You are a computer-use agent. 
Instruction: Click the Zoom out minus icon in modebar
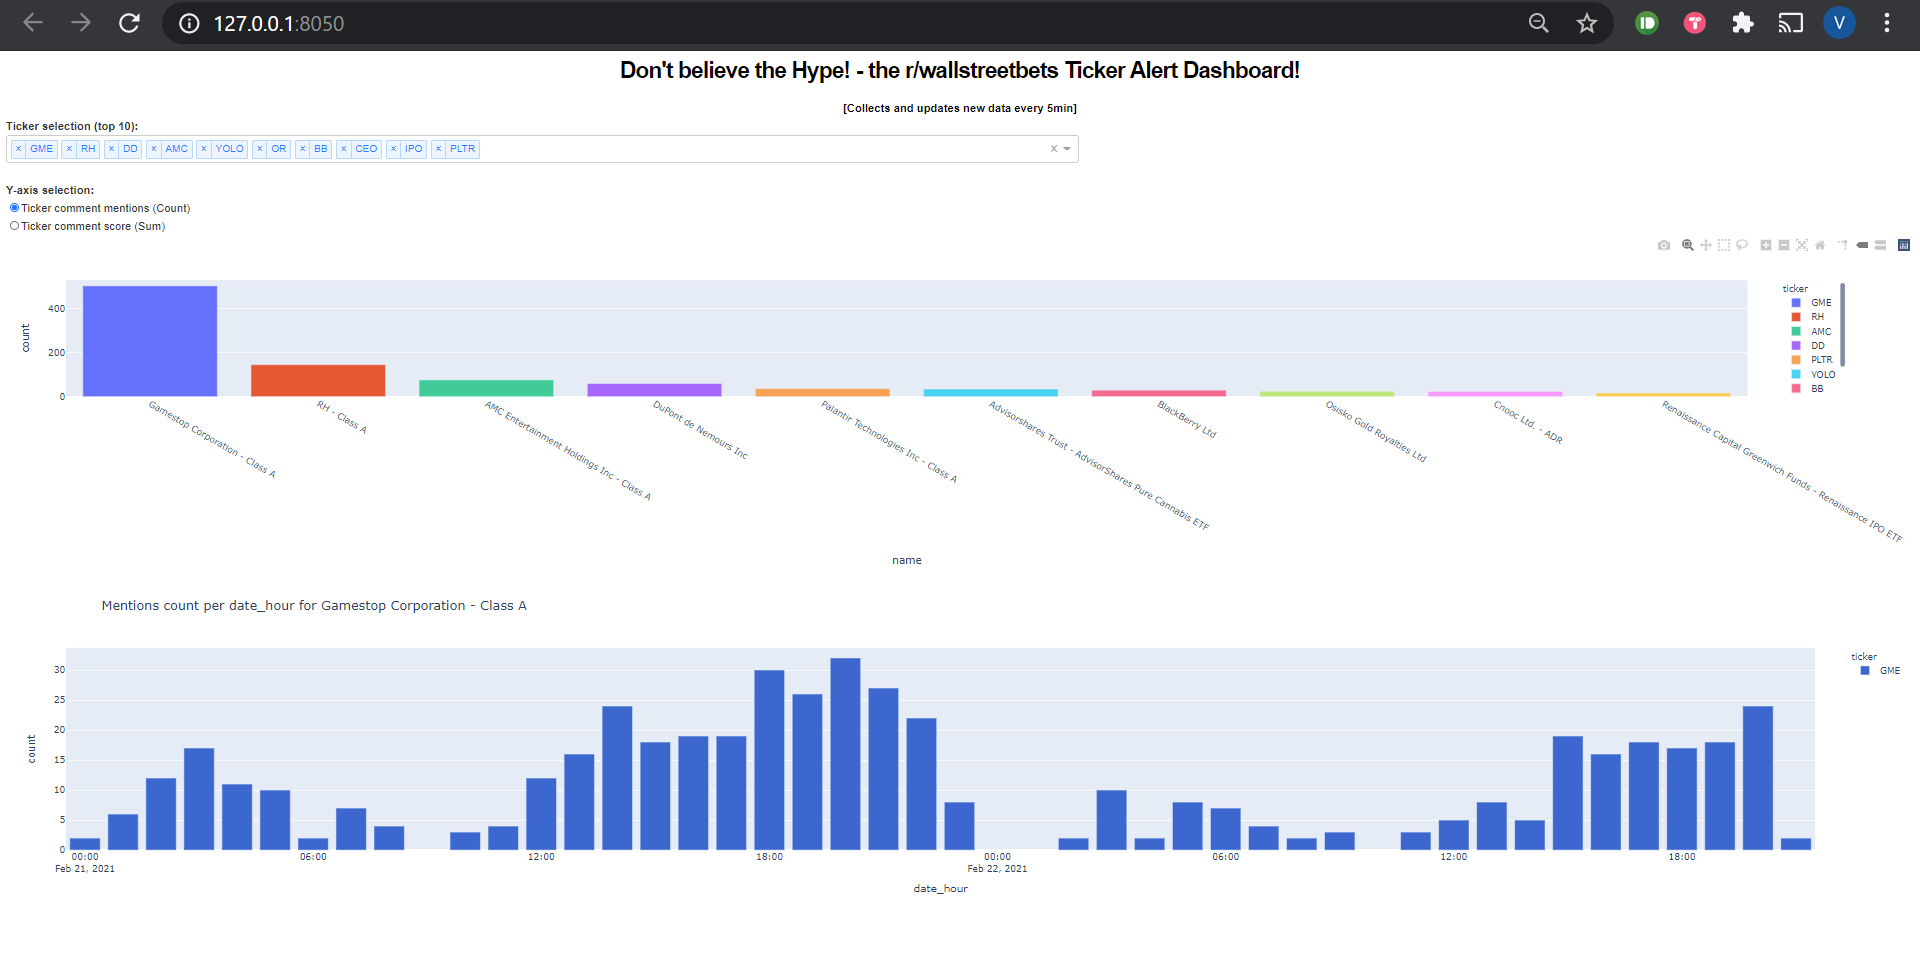pos(1784,245)
